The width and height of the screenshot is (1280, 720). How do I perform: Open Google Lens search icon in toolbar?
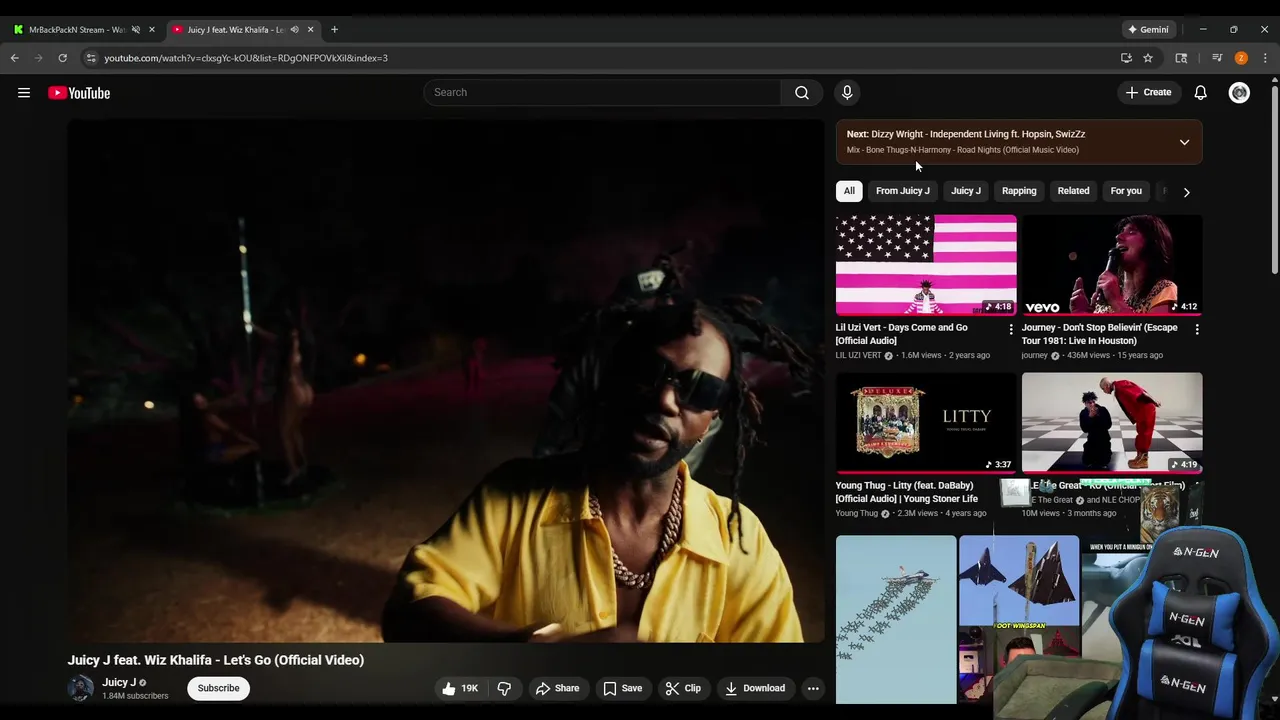[x=1181, y=58]
